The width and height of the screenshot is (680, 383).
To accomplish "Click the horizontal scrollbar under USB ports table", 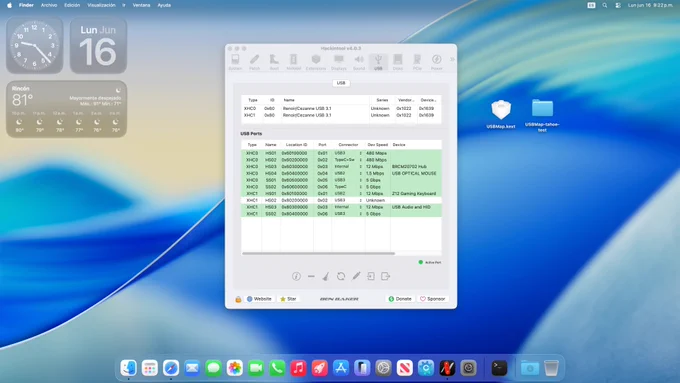I will pos(319,253).
